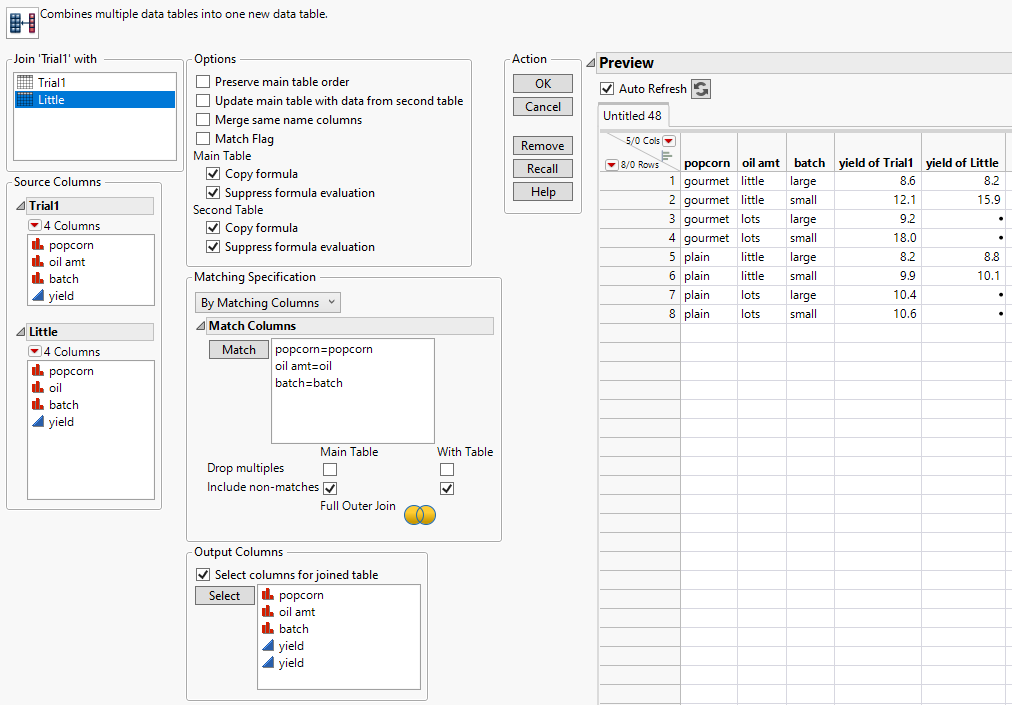Click the Recall button
The image size is (1012, 705).
click(x=543, y=169)
